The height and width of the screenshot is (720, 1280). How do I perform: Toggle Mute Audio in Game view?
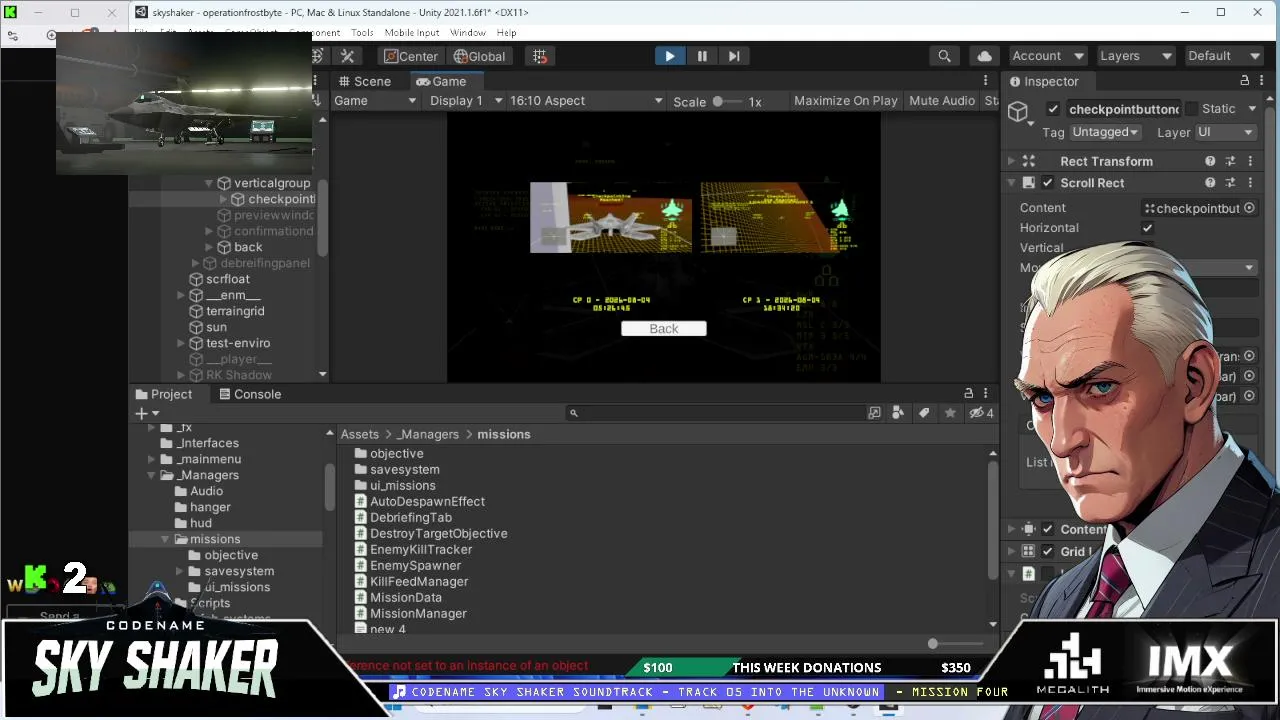(942, 101)
